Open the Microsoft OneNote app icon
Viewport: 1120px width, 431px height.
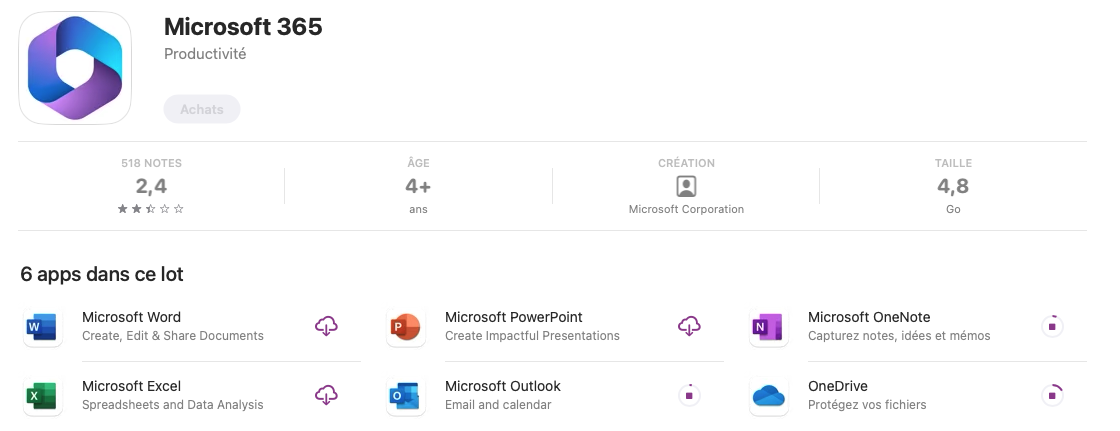[x=769, y=327]
